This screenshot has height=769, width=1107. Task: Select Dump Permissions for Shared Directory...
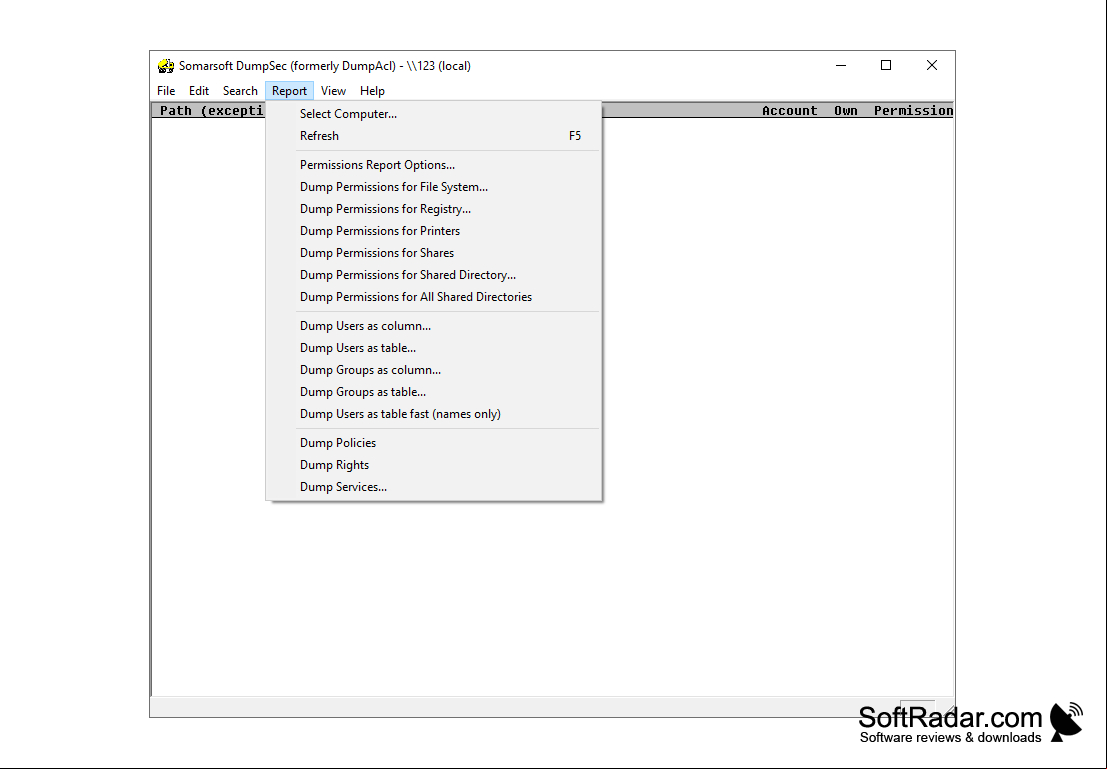433,274
